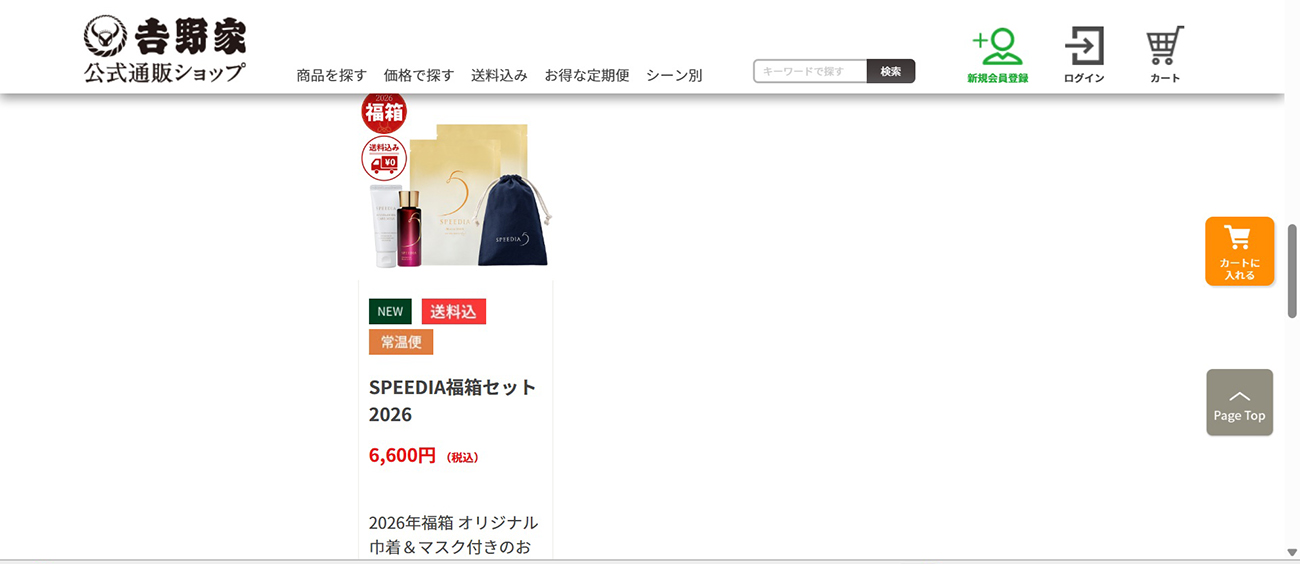Jump back with the Page Top button
Image resolution: width=1300 pixels, height=564 pixels.
point(1239,402)
